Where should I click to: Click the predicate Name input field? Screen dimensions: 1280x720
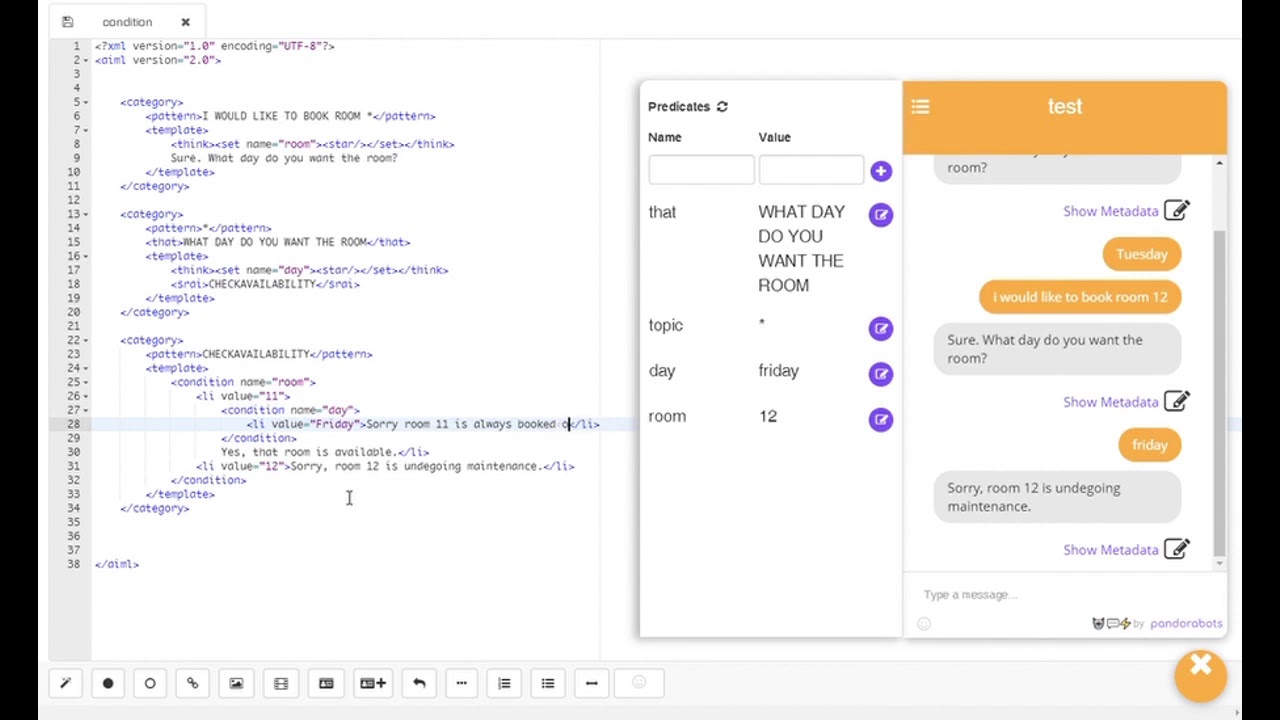point(701,170)
